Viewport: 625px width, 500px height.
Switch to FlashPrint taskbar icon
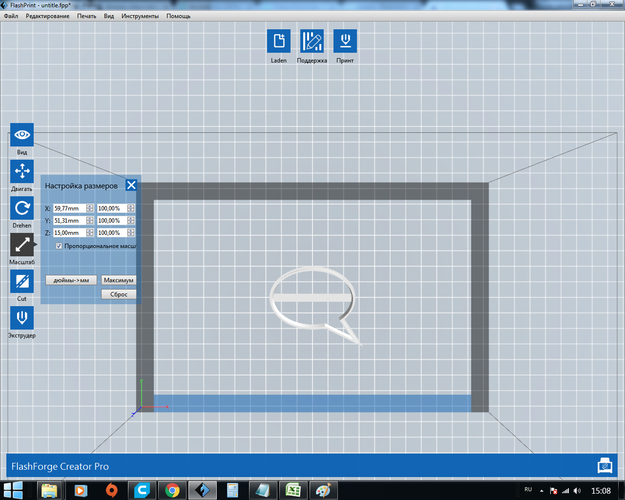tap(202, 490)
